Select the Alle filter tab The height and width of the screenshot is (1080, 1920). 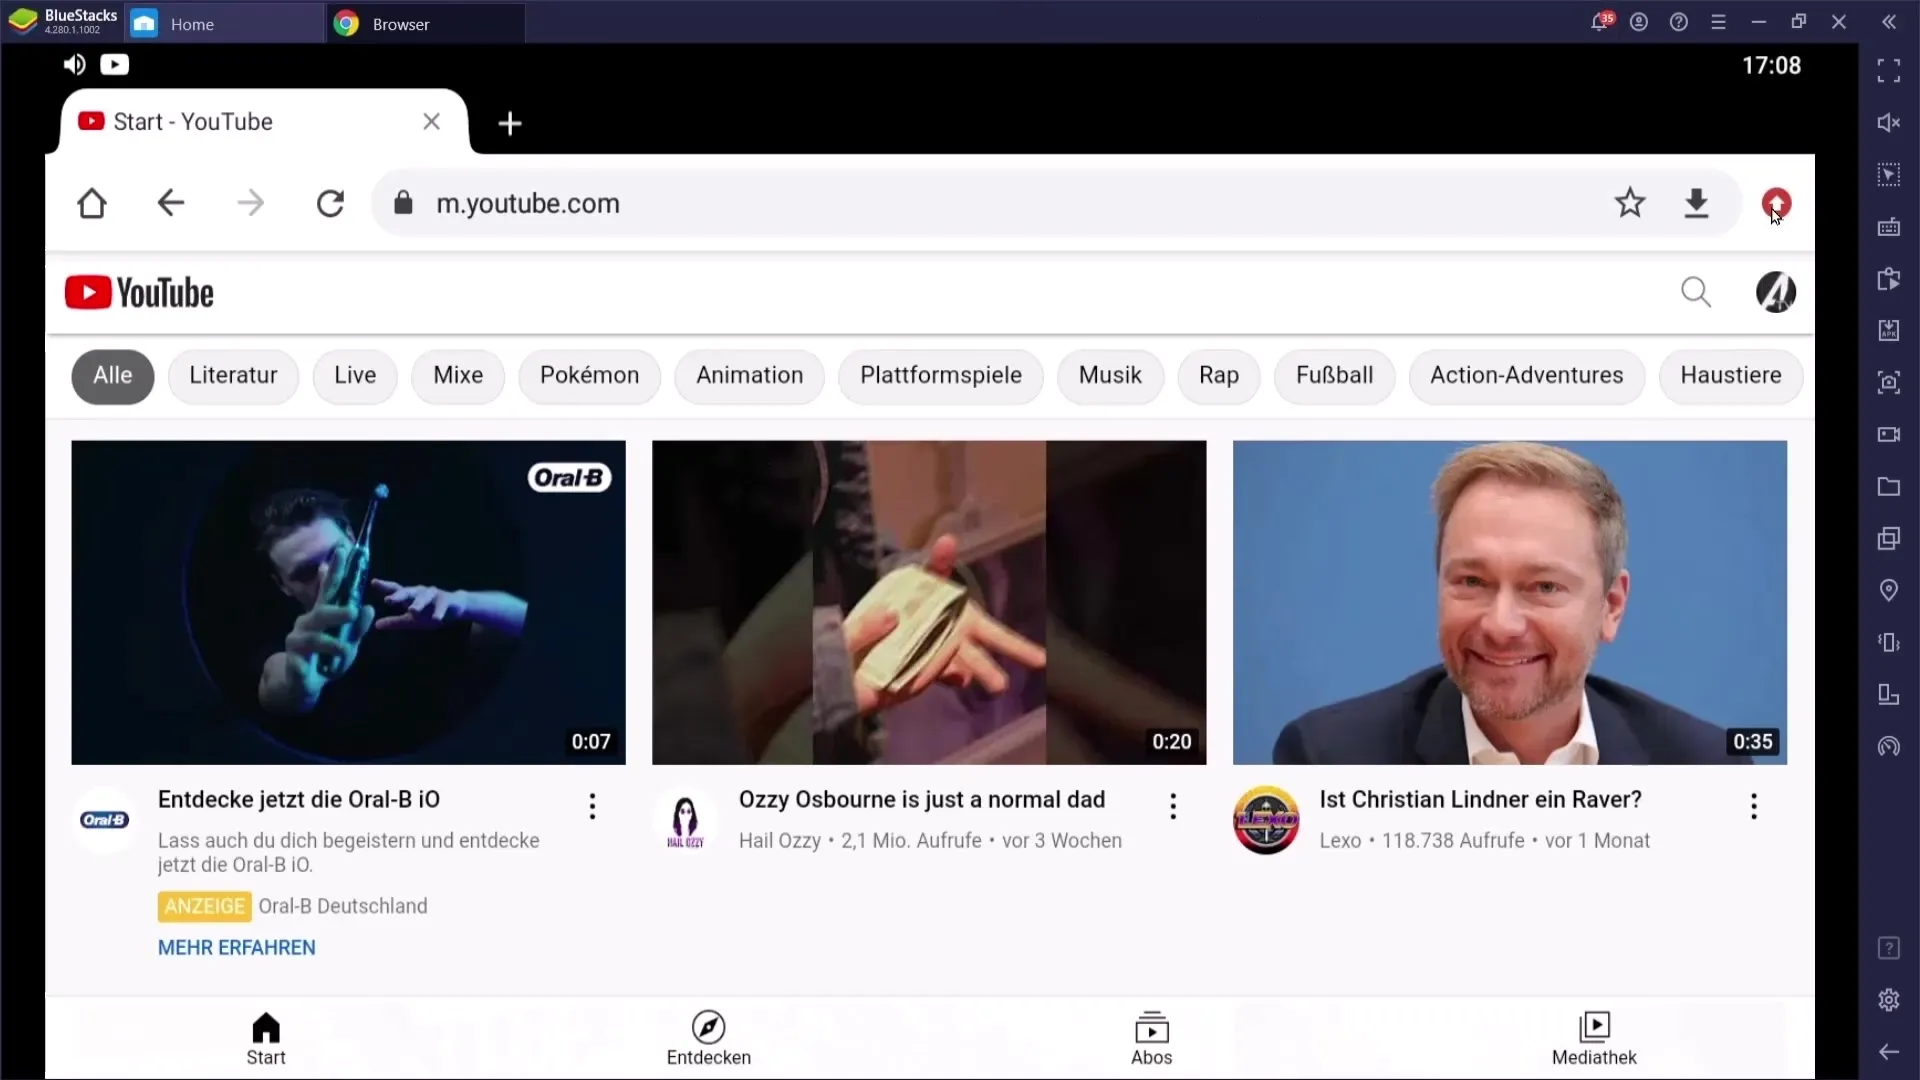coord(111,375)
